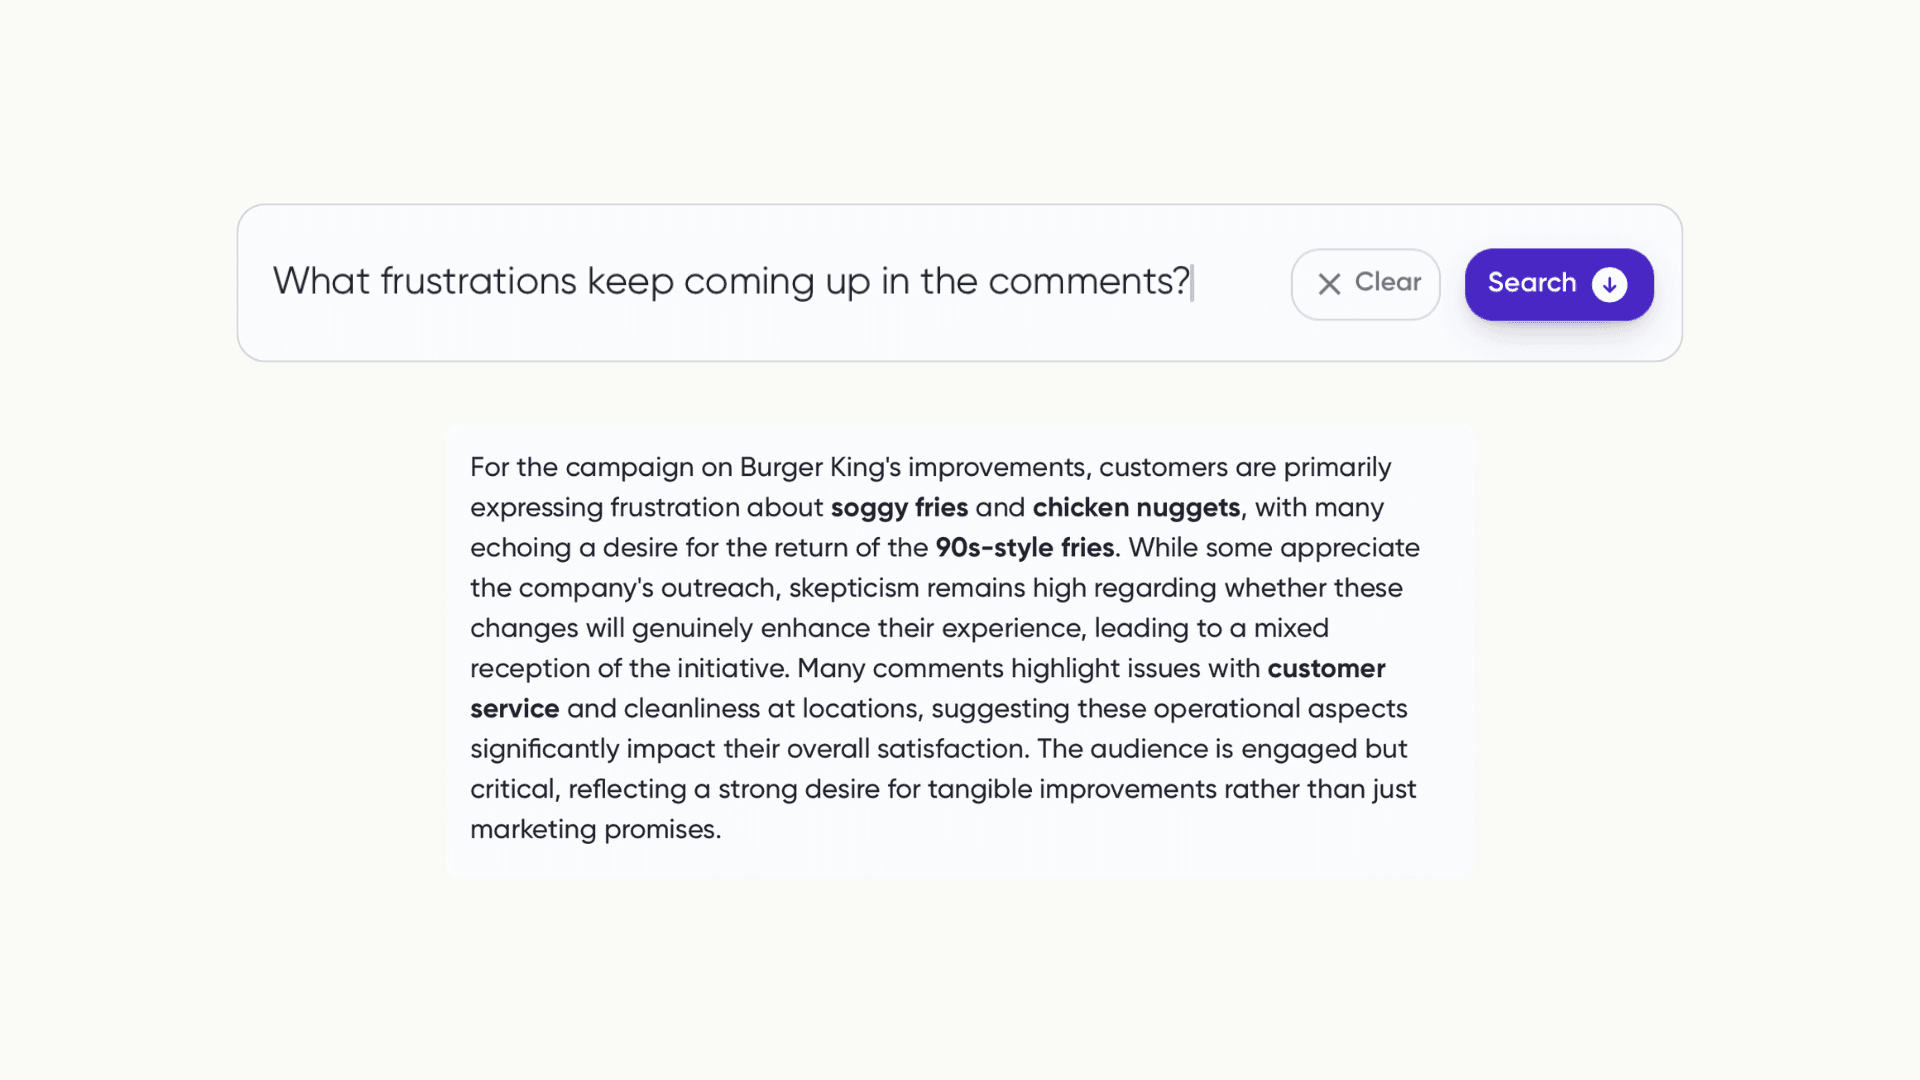Screen dimensions: 1920x1080
Task: Click the word 'frustrations' in search box
Action: [478, 282]
